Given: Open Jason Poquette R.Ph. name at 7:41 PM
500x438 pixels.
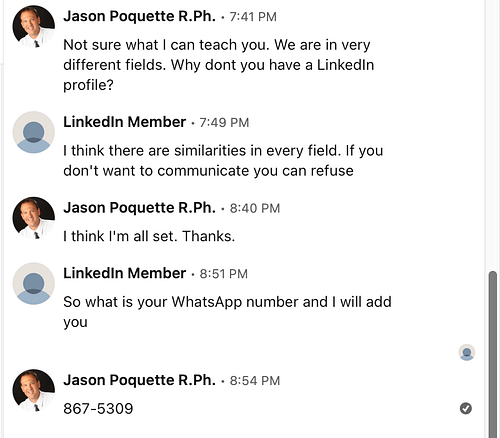Looking at the screenshot, I should (139, 16).
